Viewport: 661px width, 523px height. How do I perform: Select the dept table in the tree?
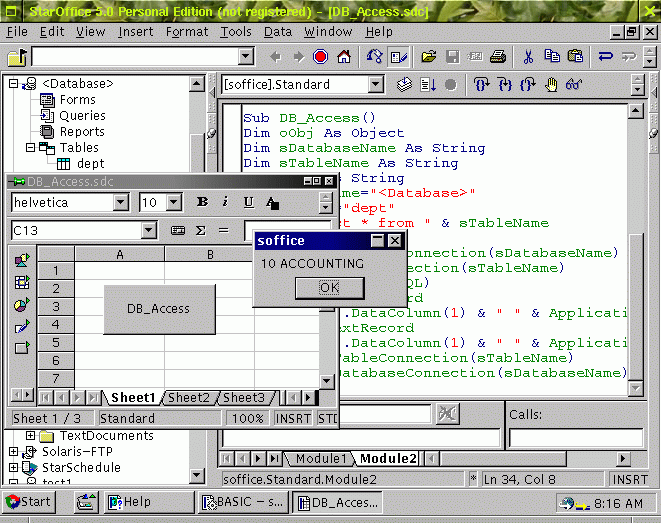click(x=90, y=164)
